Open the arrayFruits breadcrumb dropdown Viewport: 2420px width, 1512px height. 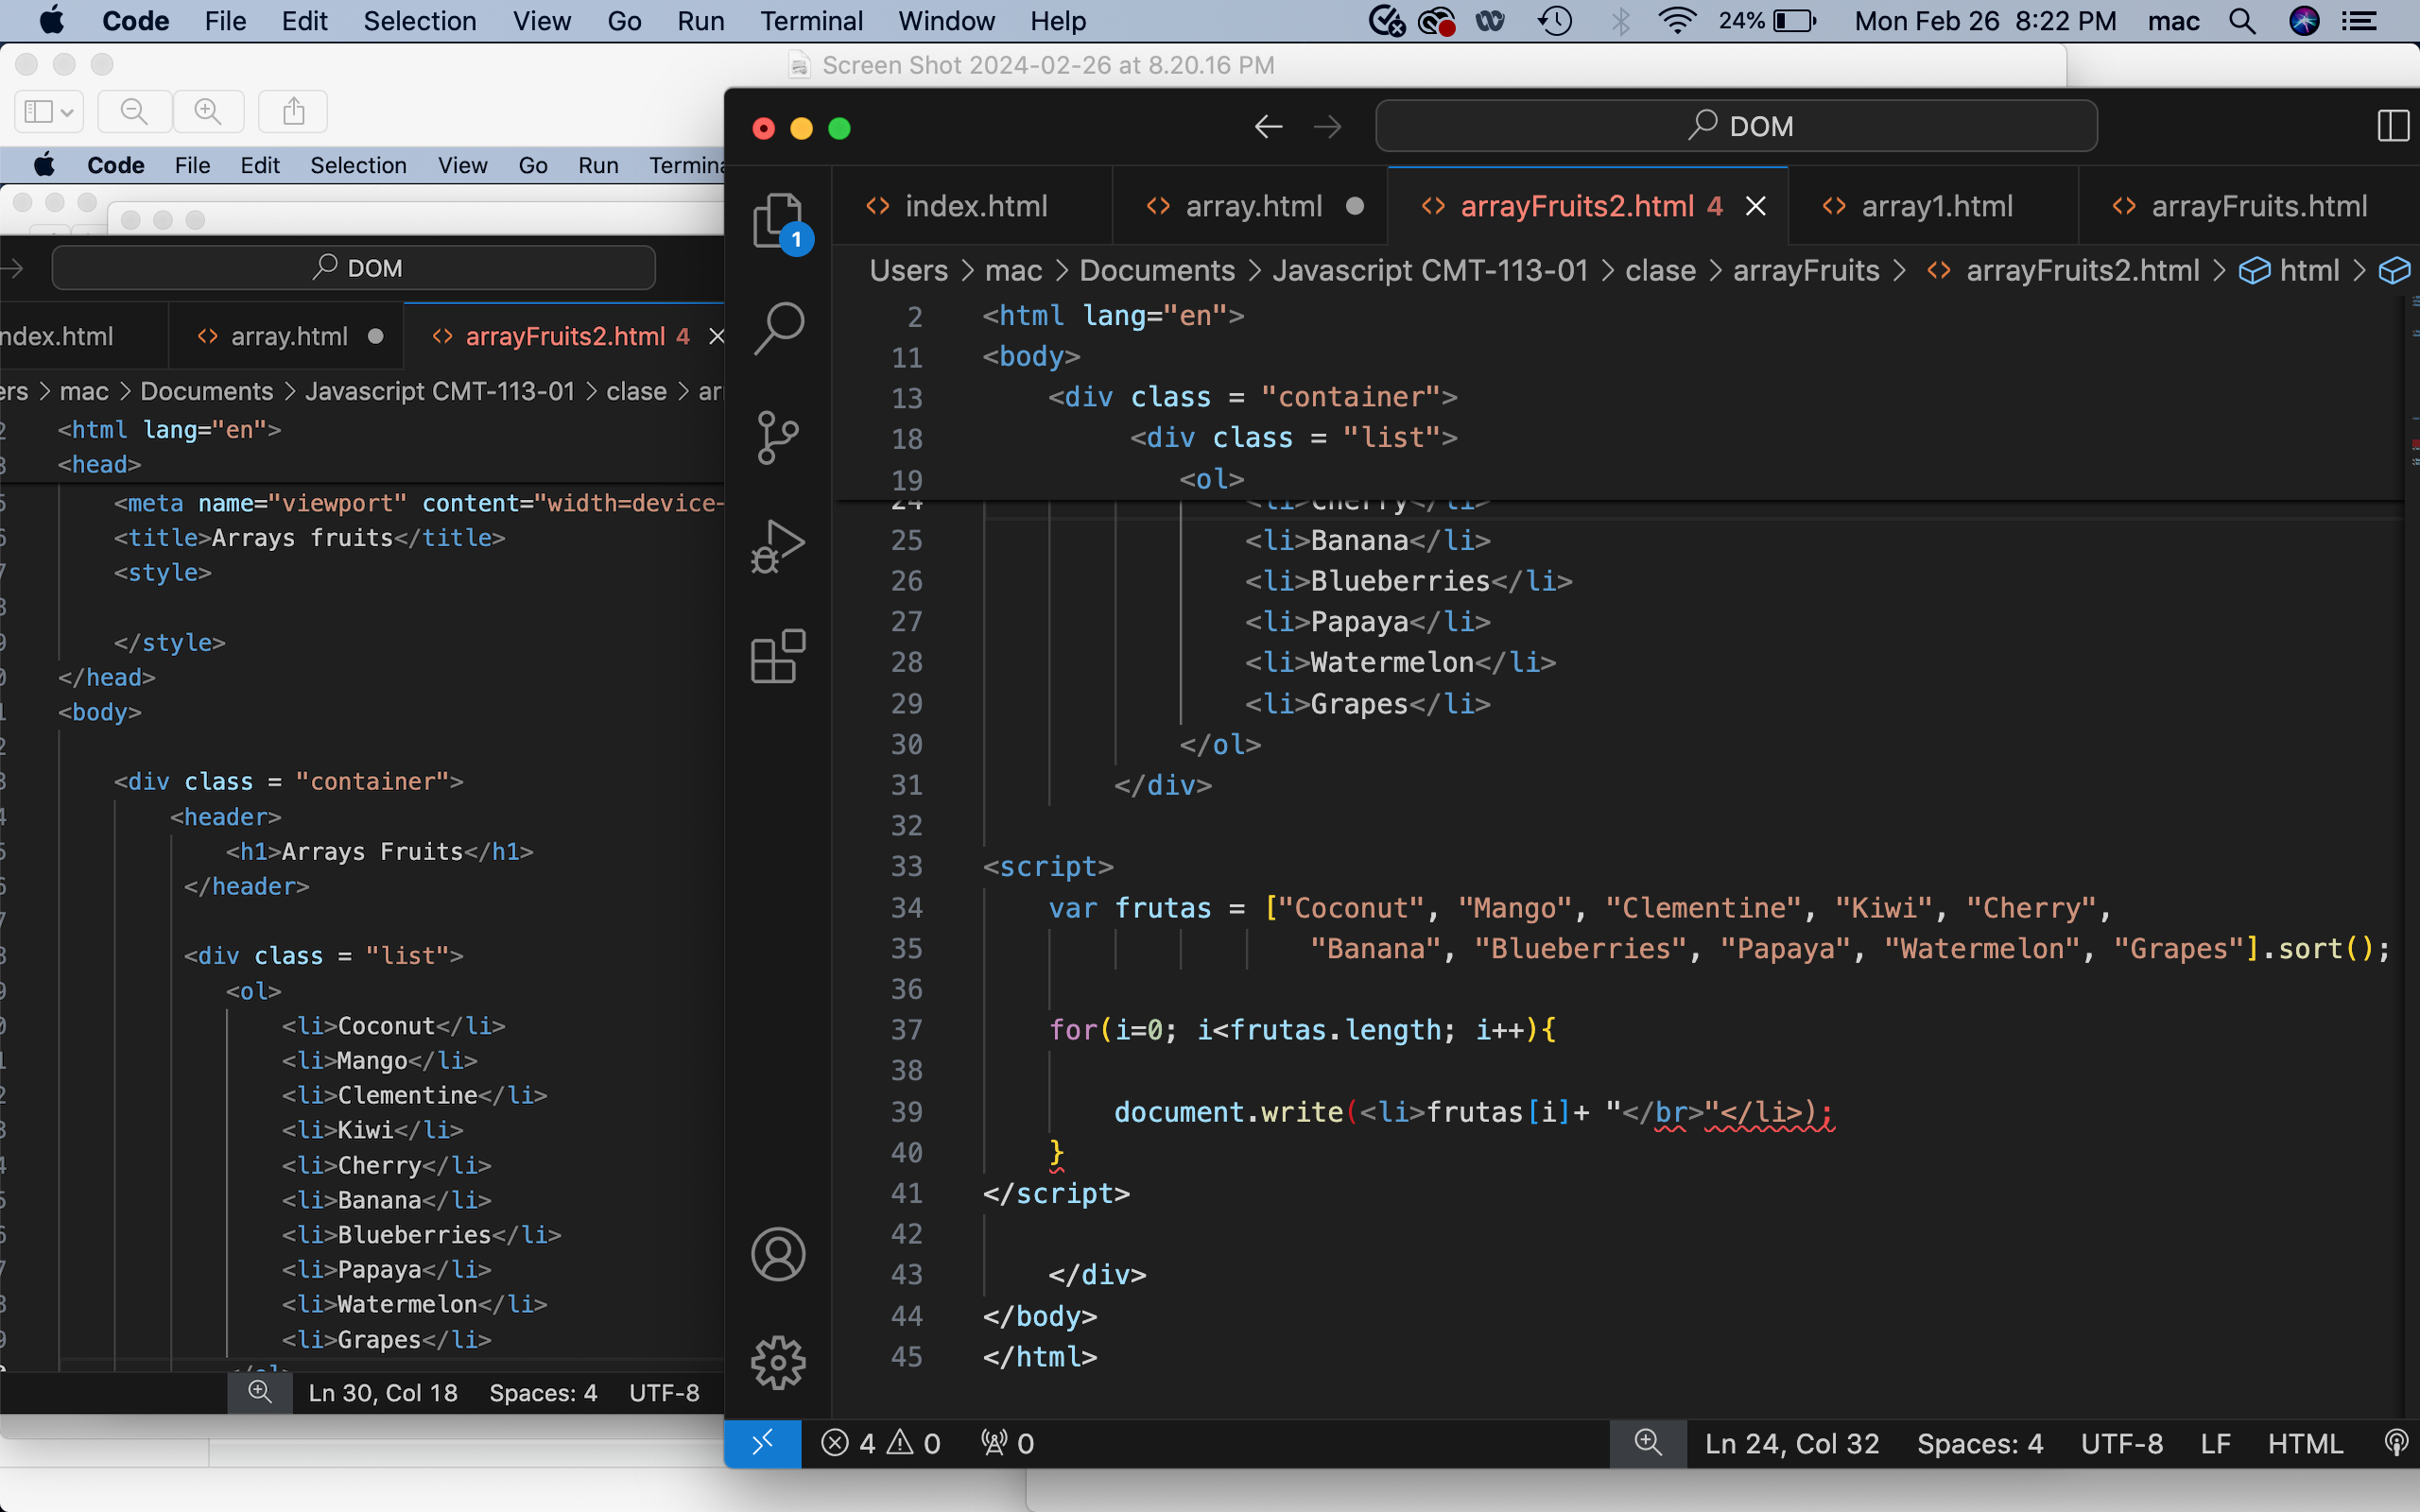click(x=1806, y=270)
